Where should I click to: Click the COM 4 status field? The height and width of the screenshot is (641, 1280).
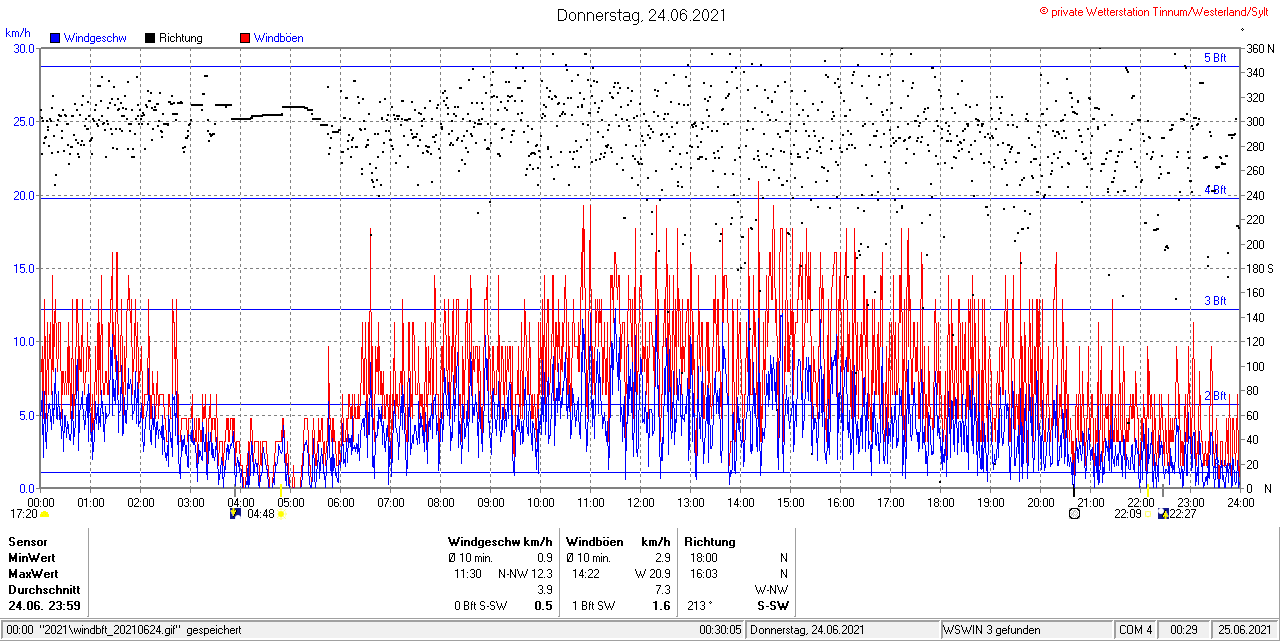click(x=1136, y=630)
